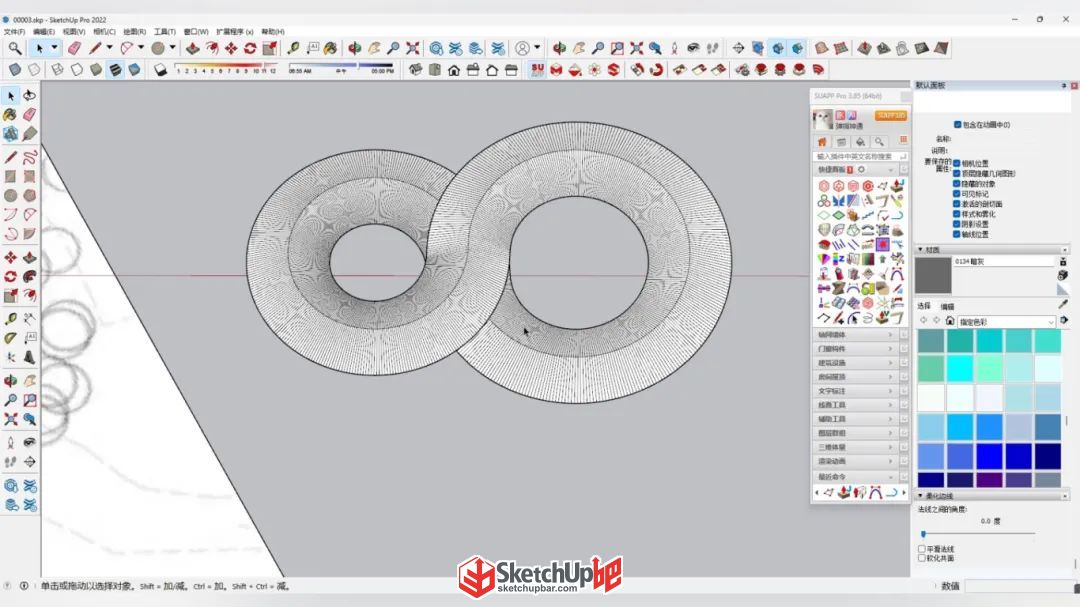Open the 编辑(E) menu
The height and width of the screenshot is (607, 1080).
43,32
